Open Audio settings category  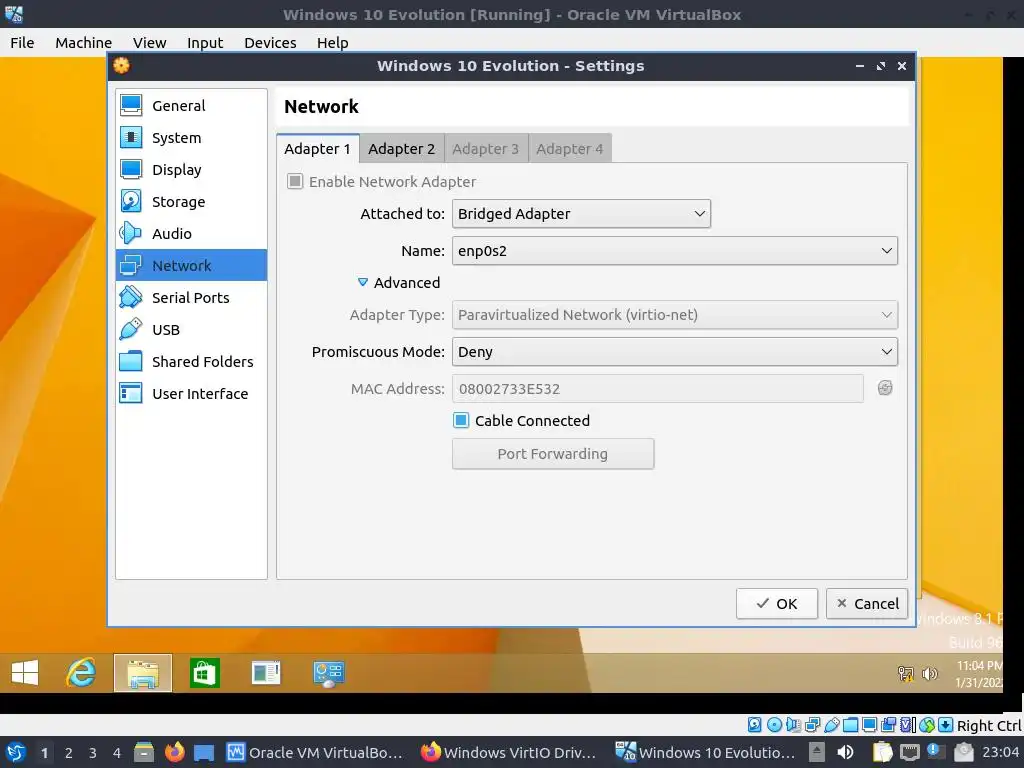coord(191,234)
